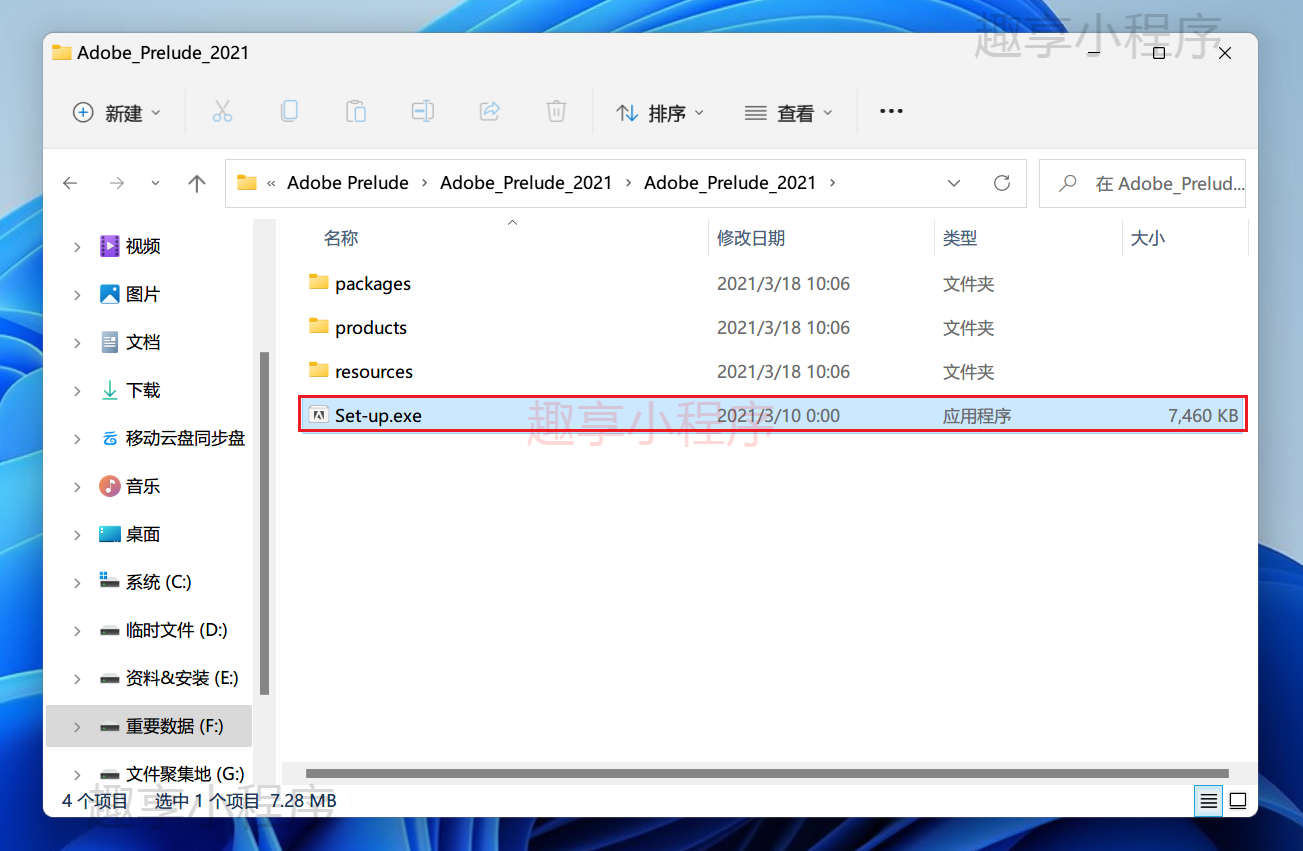
Task: Click the 应用程序 type cell
Action: [977, 416]
